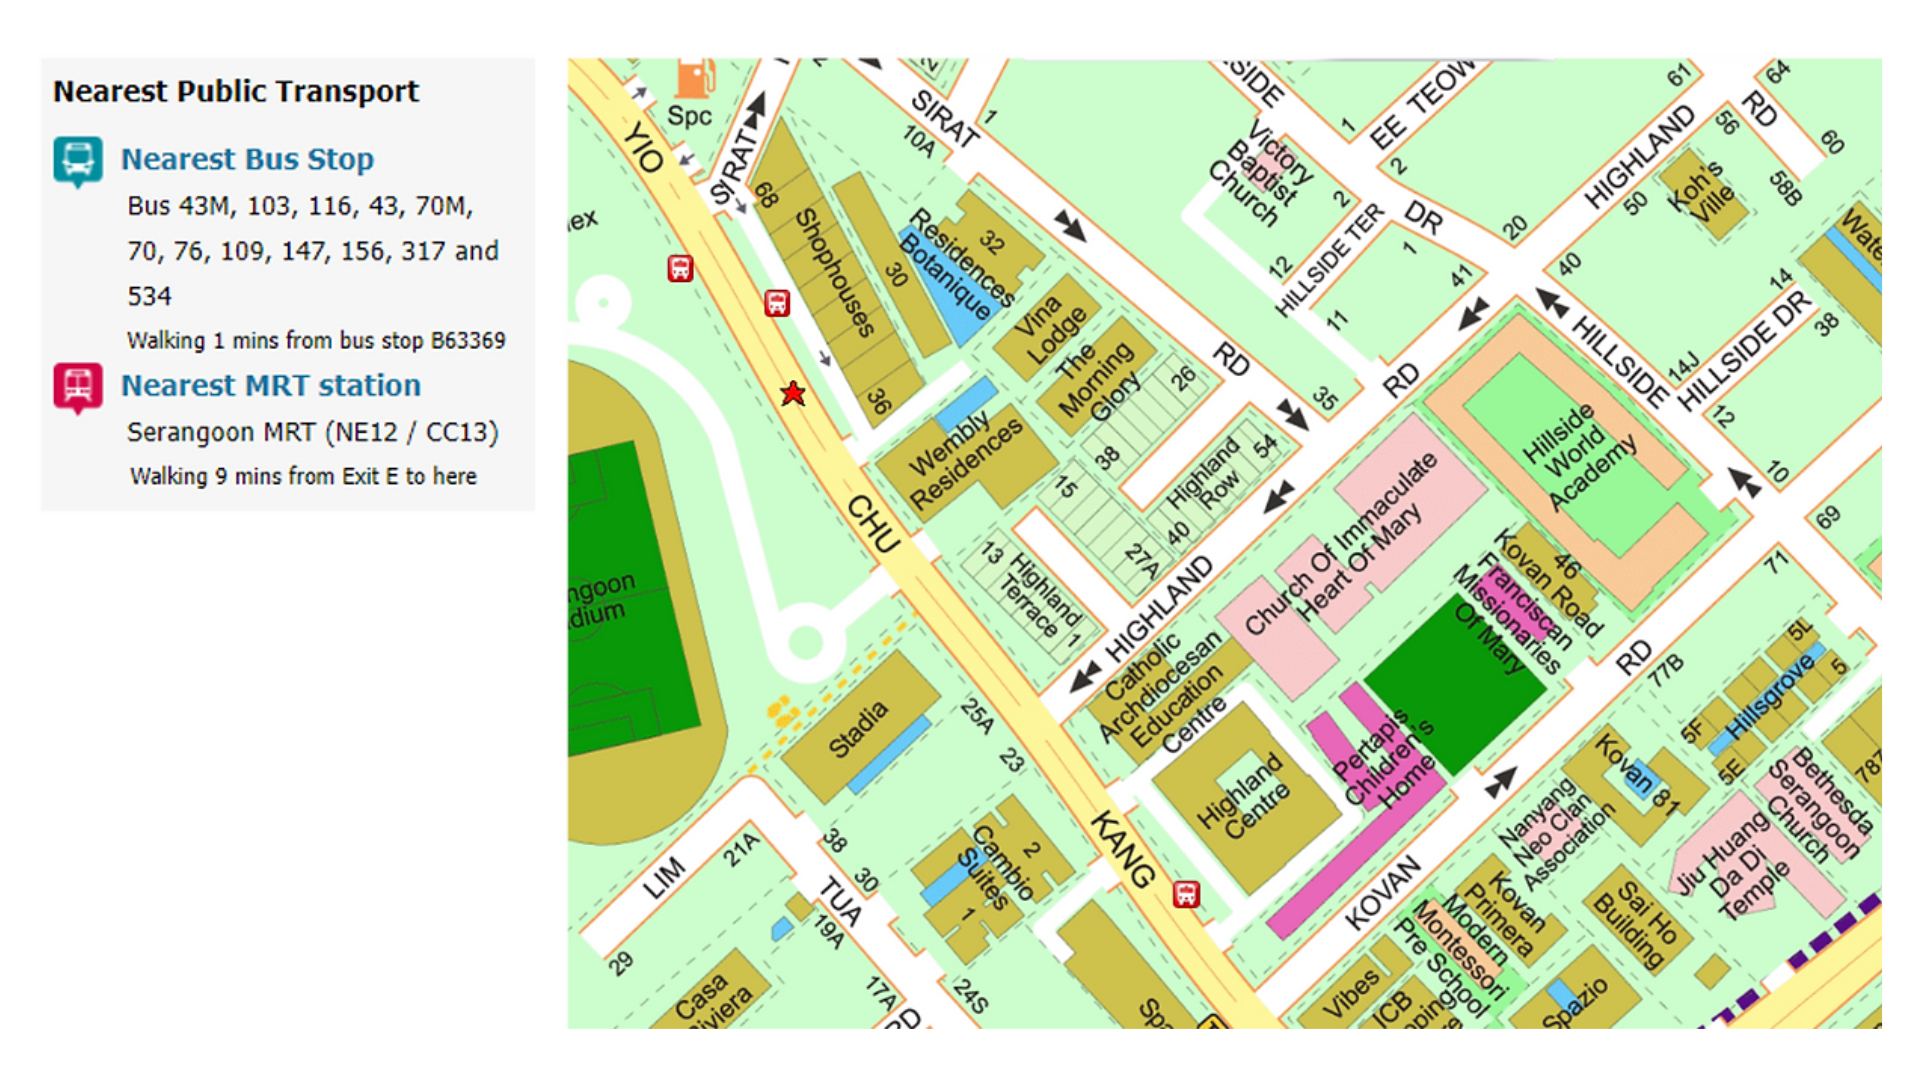The height and width of the screenshot is (1080, 1920).
Task: Click the Pertapis Children's Home label
Action: point(1384,764)
